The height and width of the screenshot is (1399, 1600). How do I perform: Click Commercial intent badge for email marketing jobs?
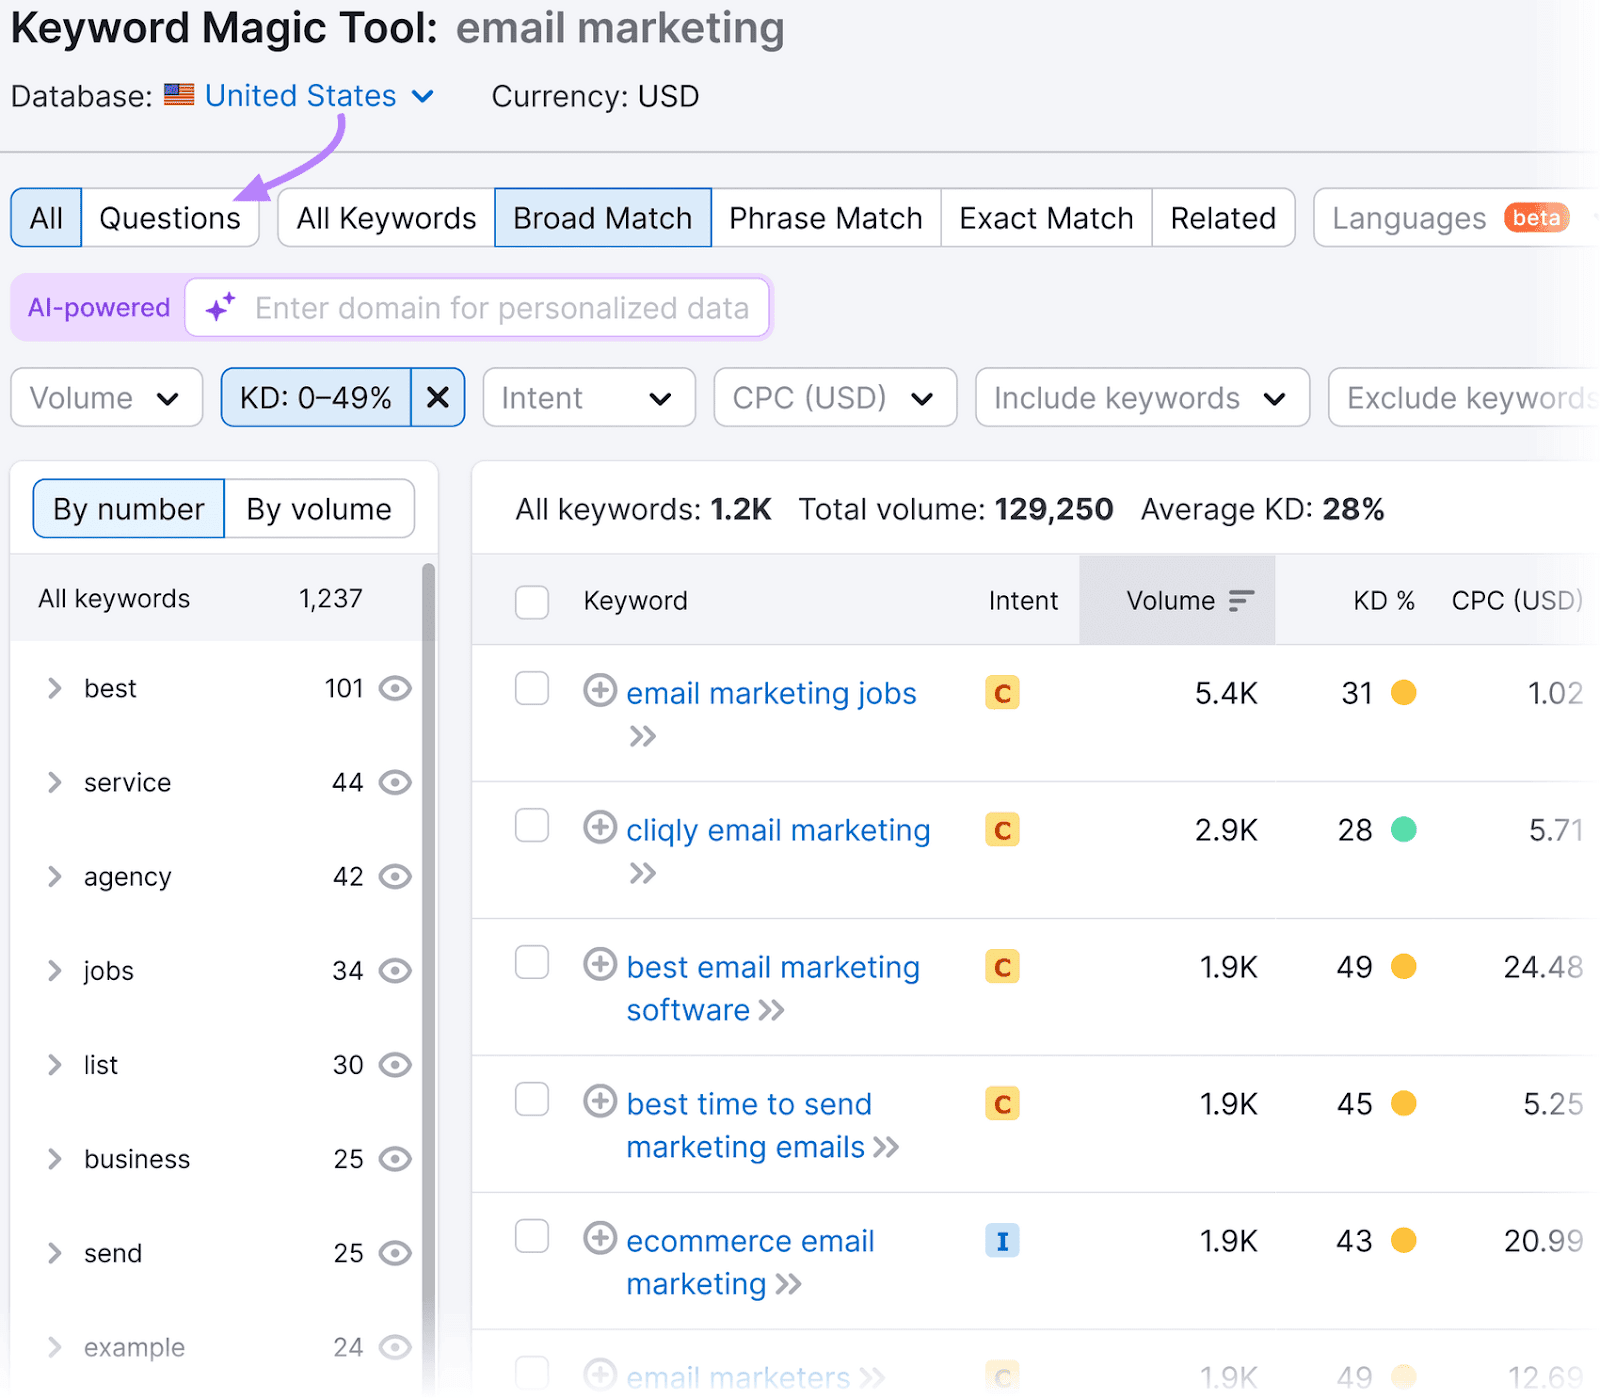pyautogui.click(x=1002, y=693)
